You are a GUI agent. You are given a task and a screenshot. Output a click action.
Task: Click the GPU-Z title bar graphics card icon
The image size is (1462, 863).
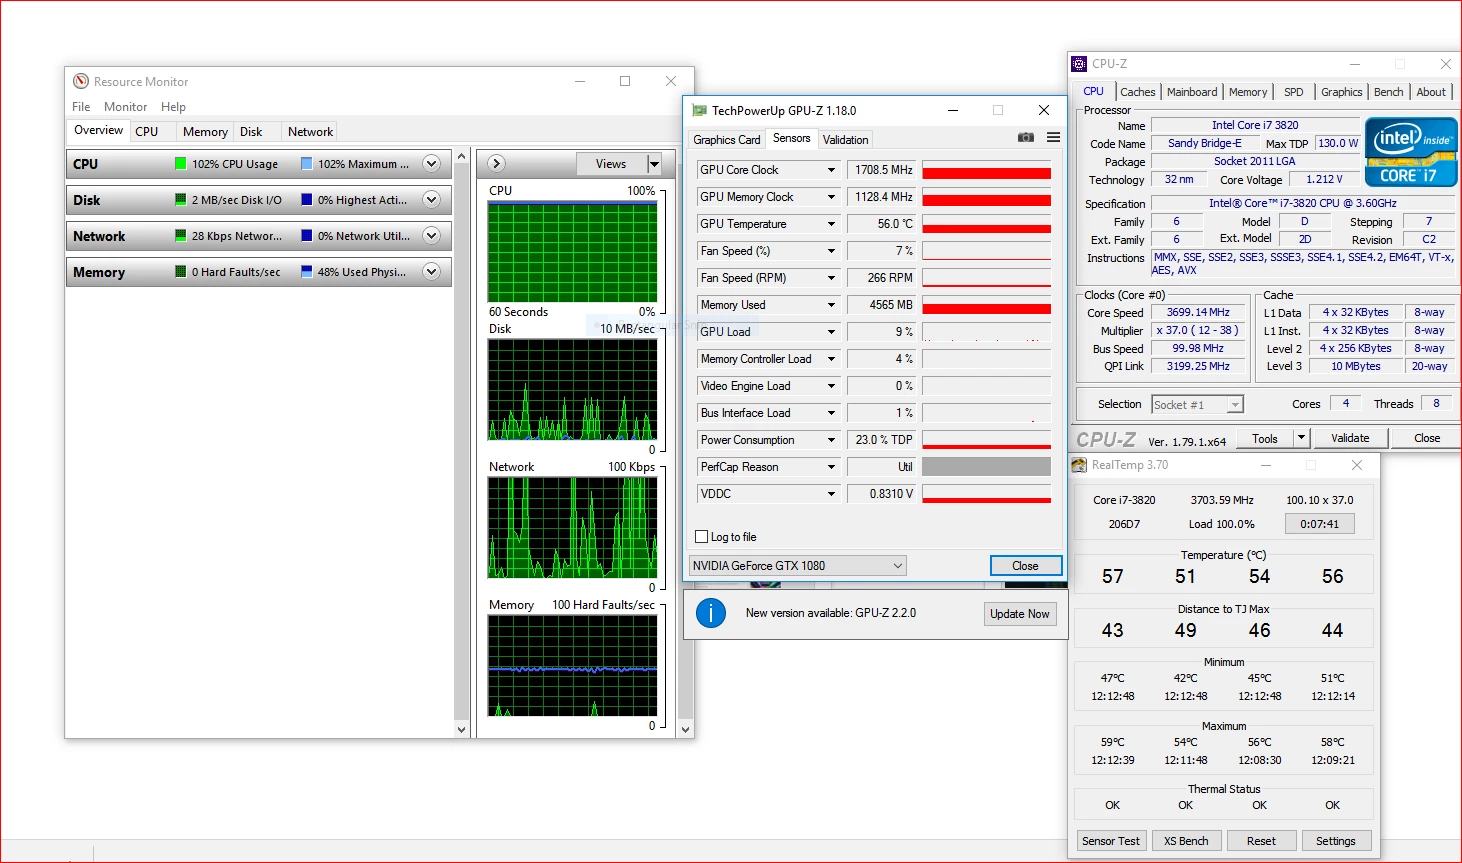pyautogui.click(x=700, y=111)
